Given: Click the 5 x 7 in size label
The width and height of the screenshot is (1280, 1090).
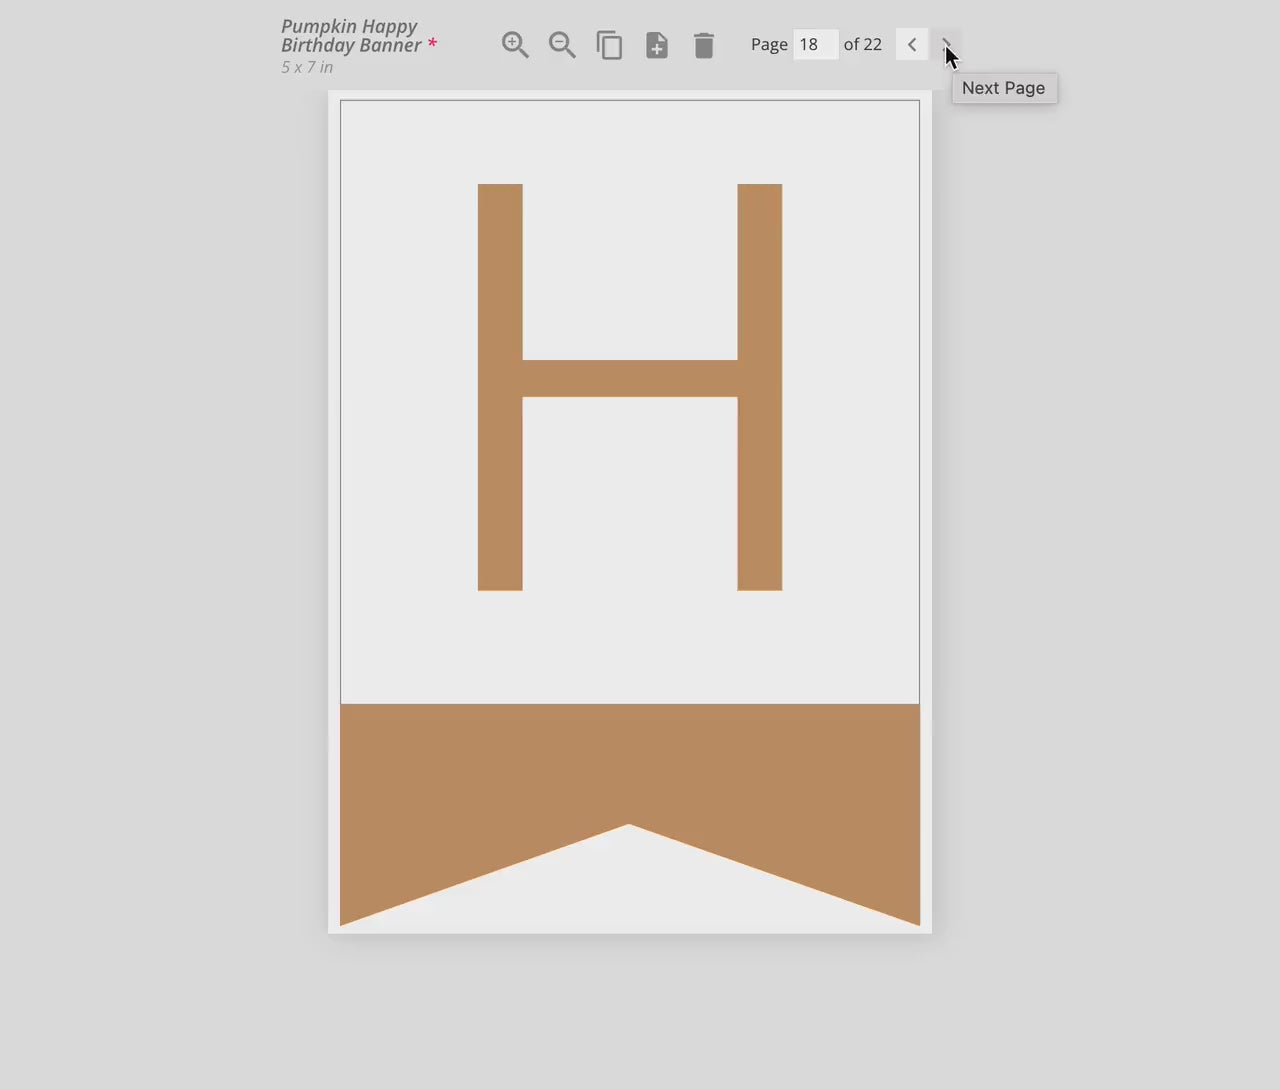Looking at the screenshot, I should [x=307, y=68].
